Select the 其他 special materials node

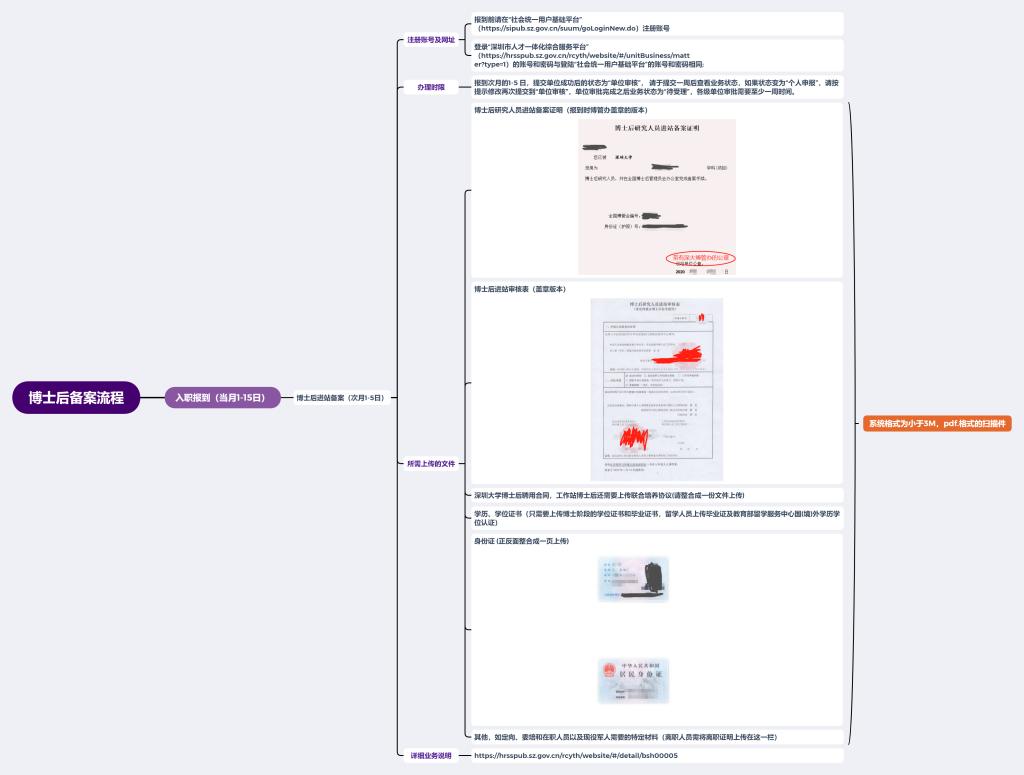[625, 737]
